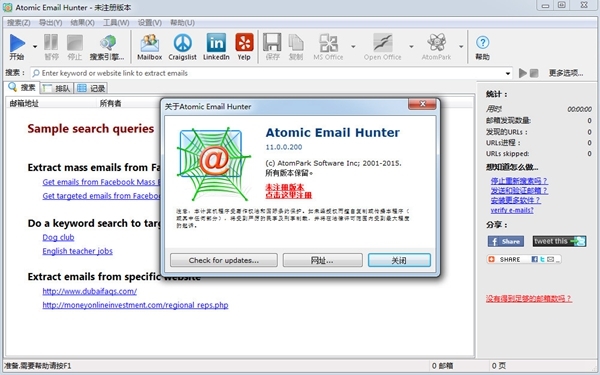Expand the AtomPark dropdown arrow

click(x=461, y=46)
